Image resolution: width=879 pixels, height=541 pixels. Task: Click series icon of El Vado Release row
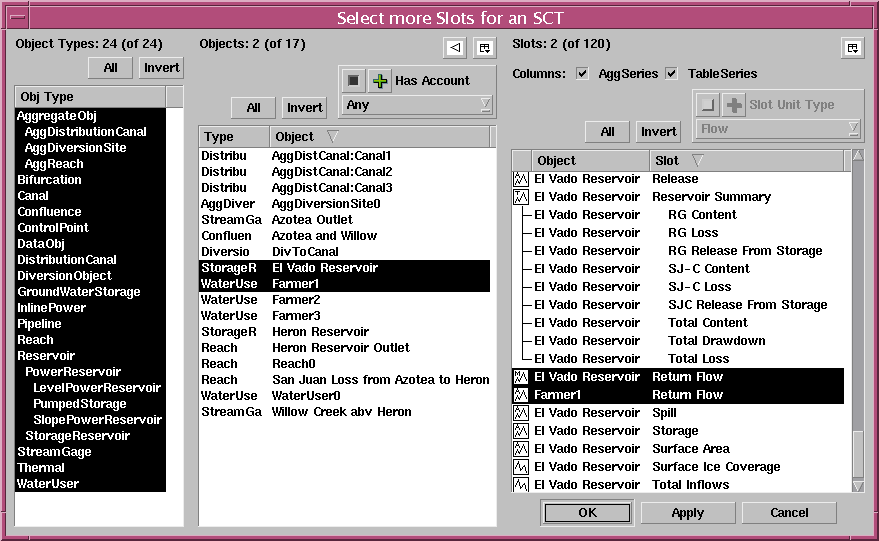521,179
